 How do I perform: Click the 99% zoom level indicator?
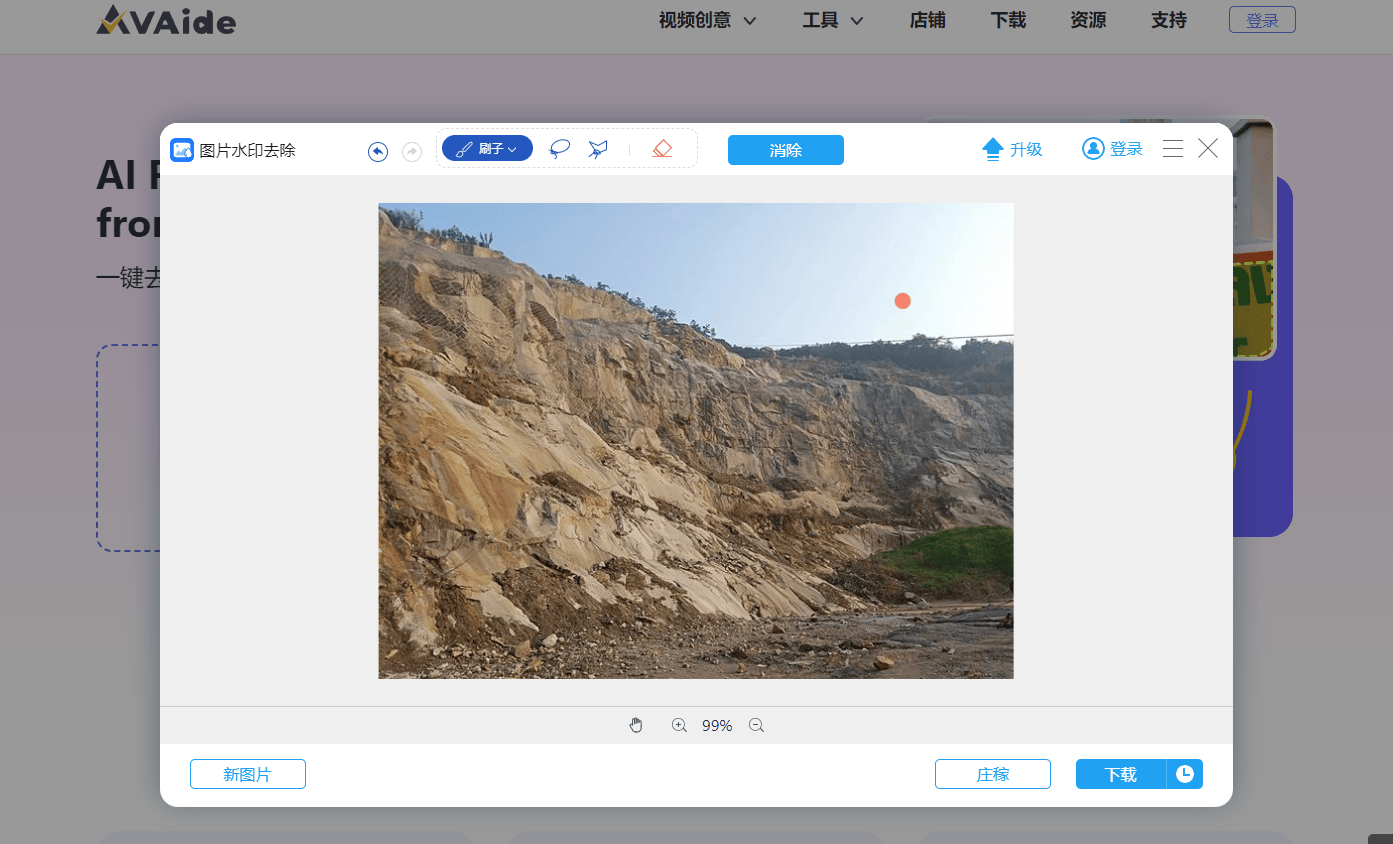coord(716,725)
